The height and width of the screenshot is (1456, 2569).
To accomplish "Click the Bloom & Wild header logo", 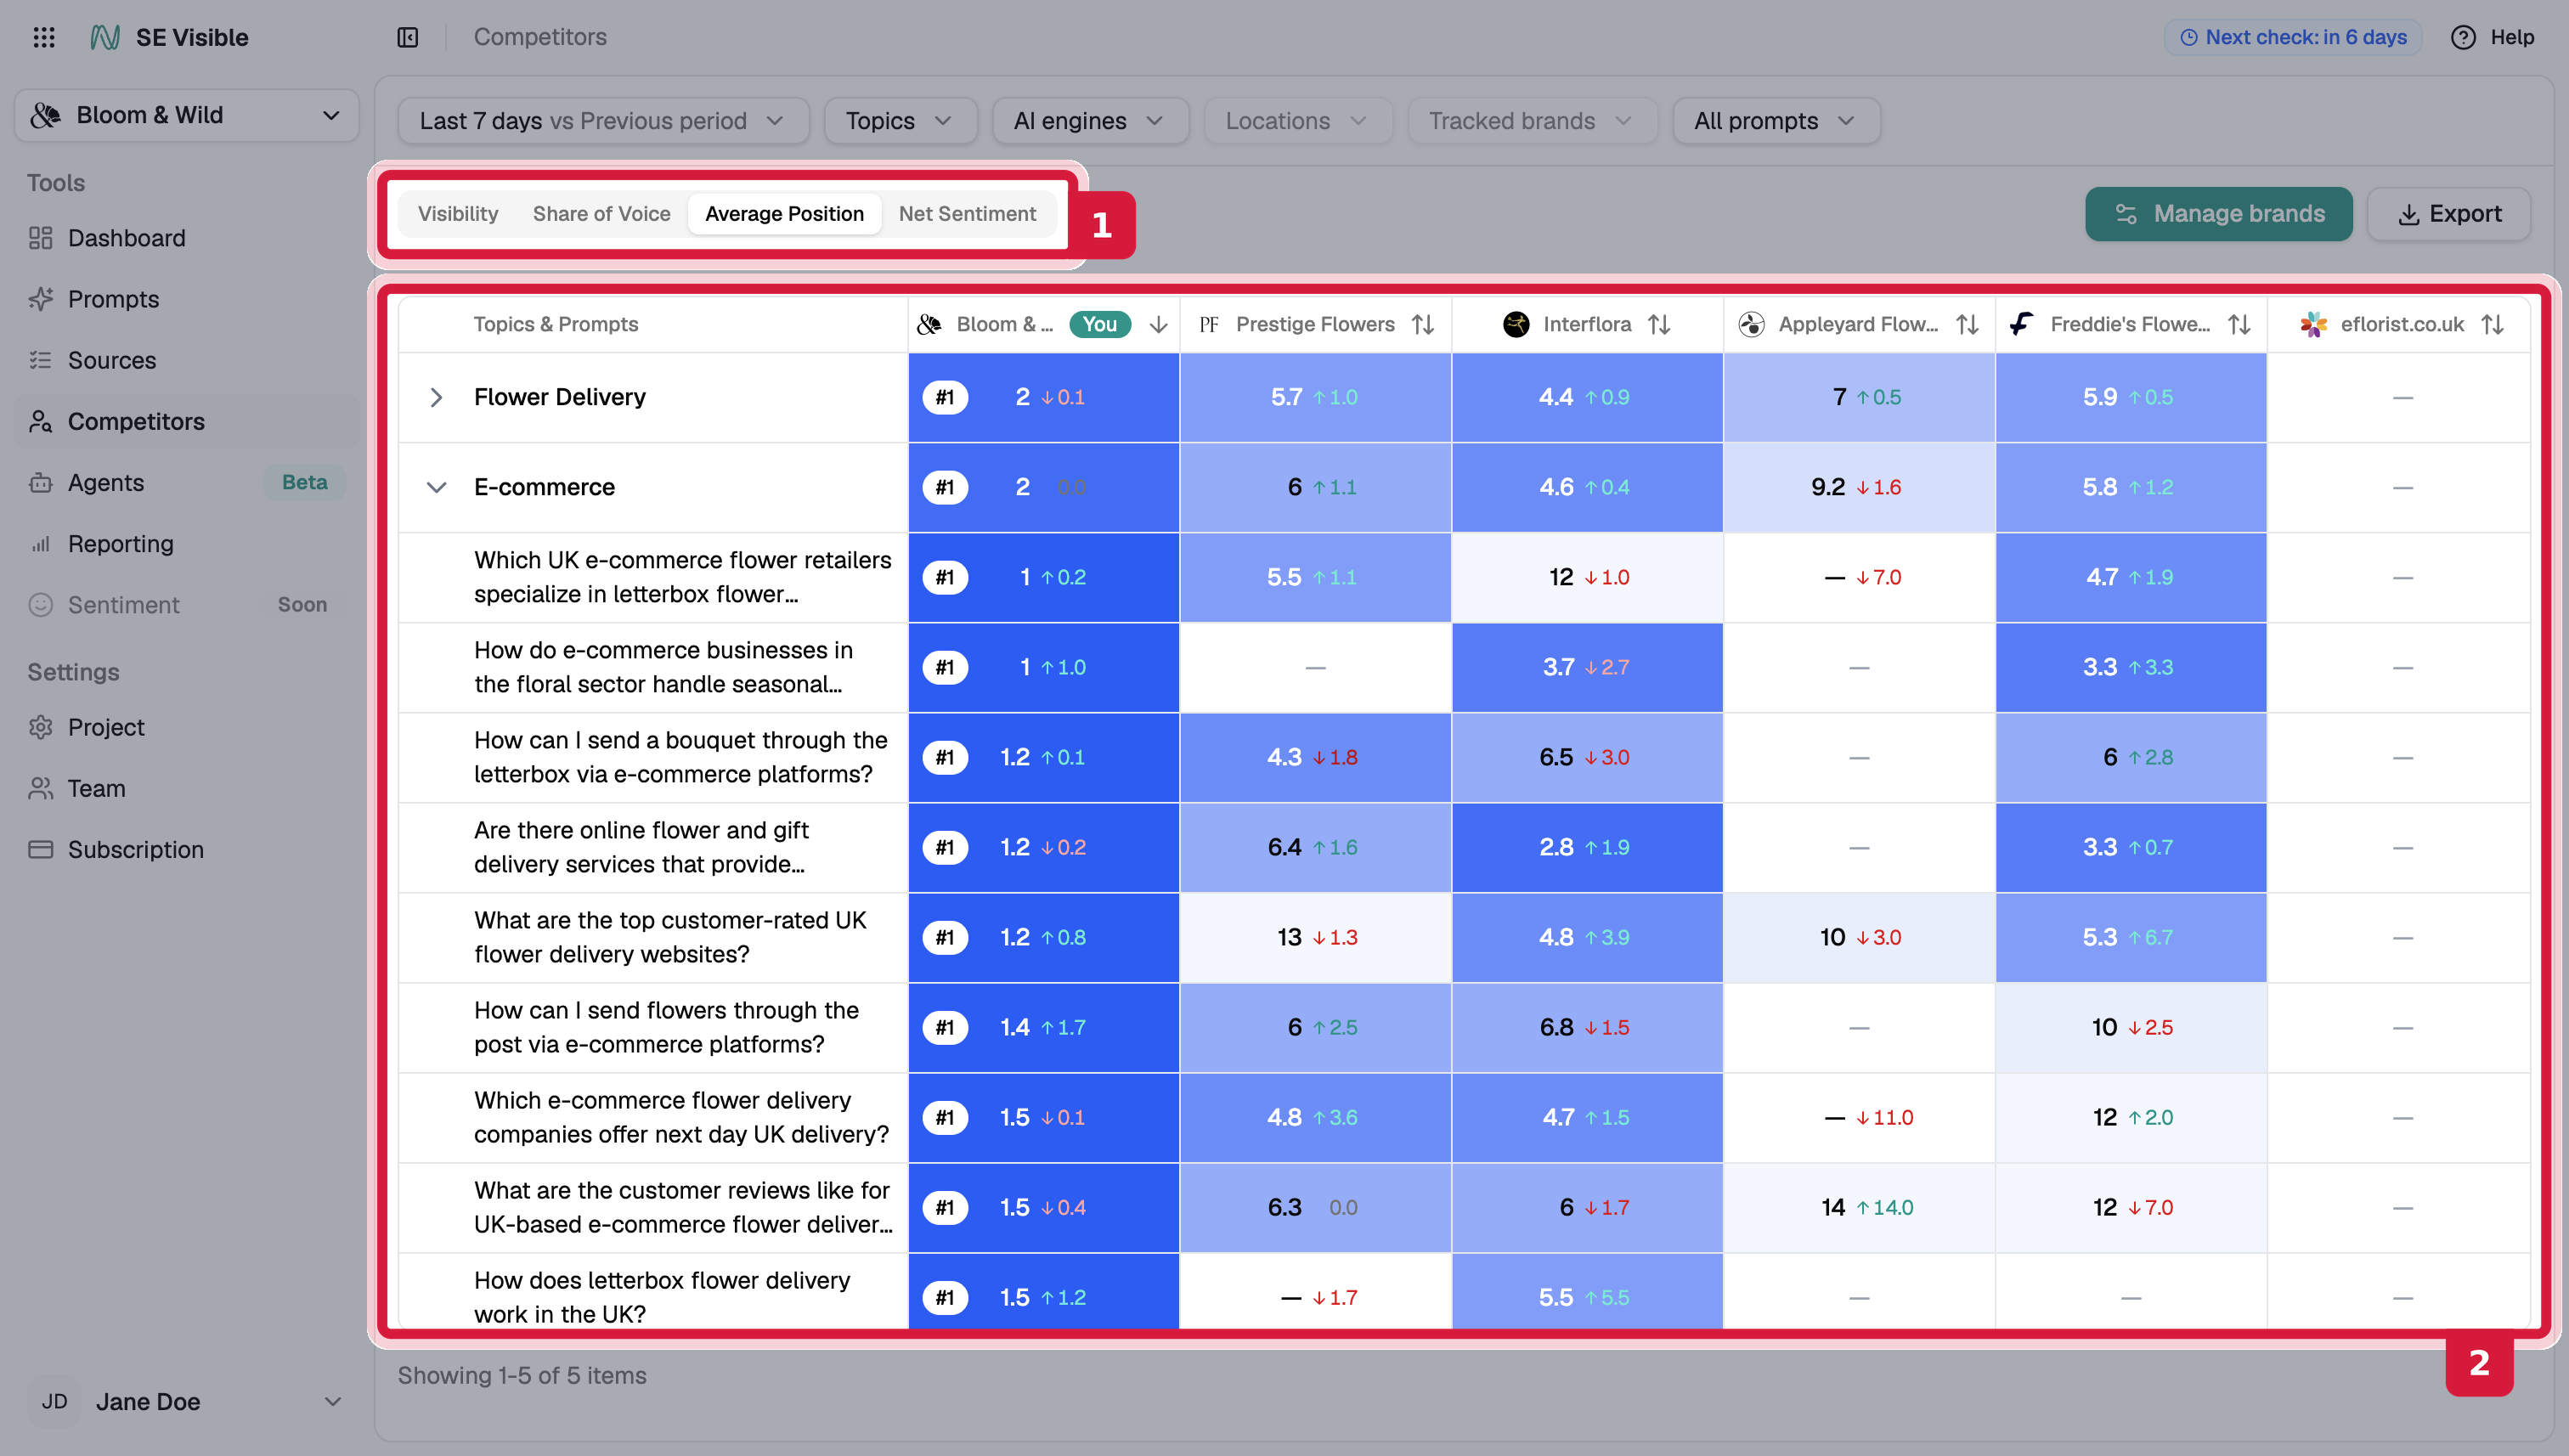I will 929,324.
